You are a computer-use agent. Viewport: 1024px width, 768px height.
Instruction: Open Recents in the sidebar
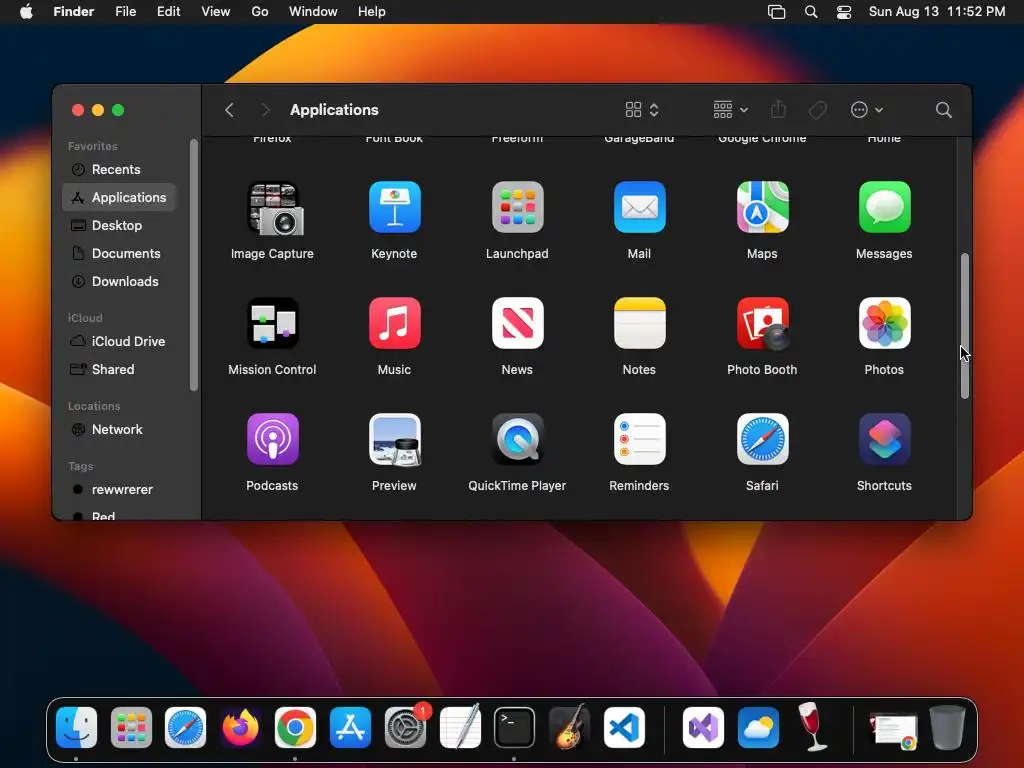119,169
